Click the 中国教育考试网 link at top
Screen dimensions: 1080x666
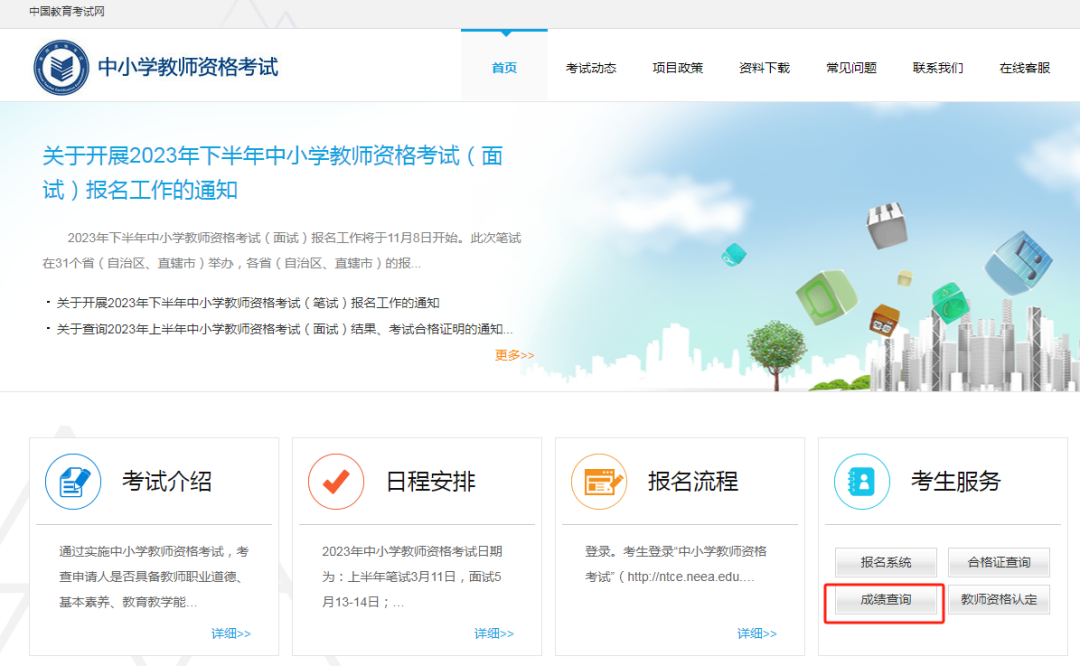67,12
